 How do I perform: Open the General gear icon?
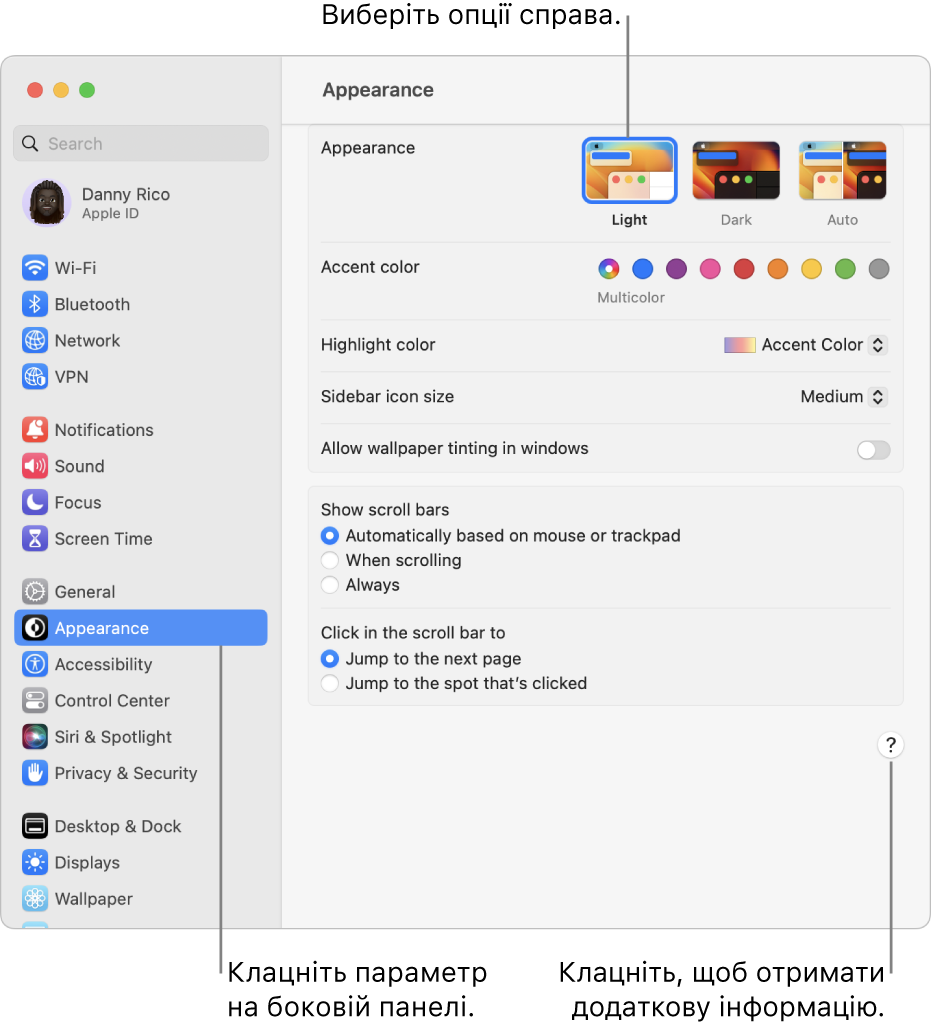coord(35,592)
